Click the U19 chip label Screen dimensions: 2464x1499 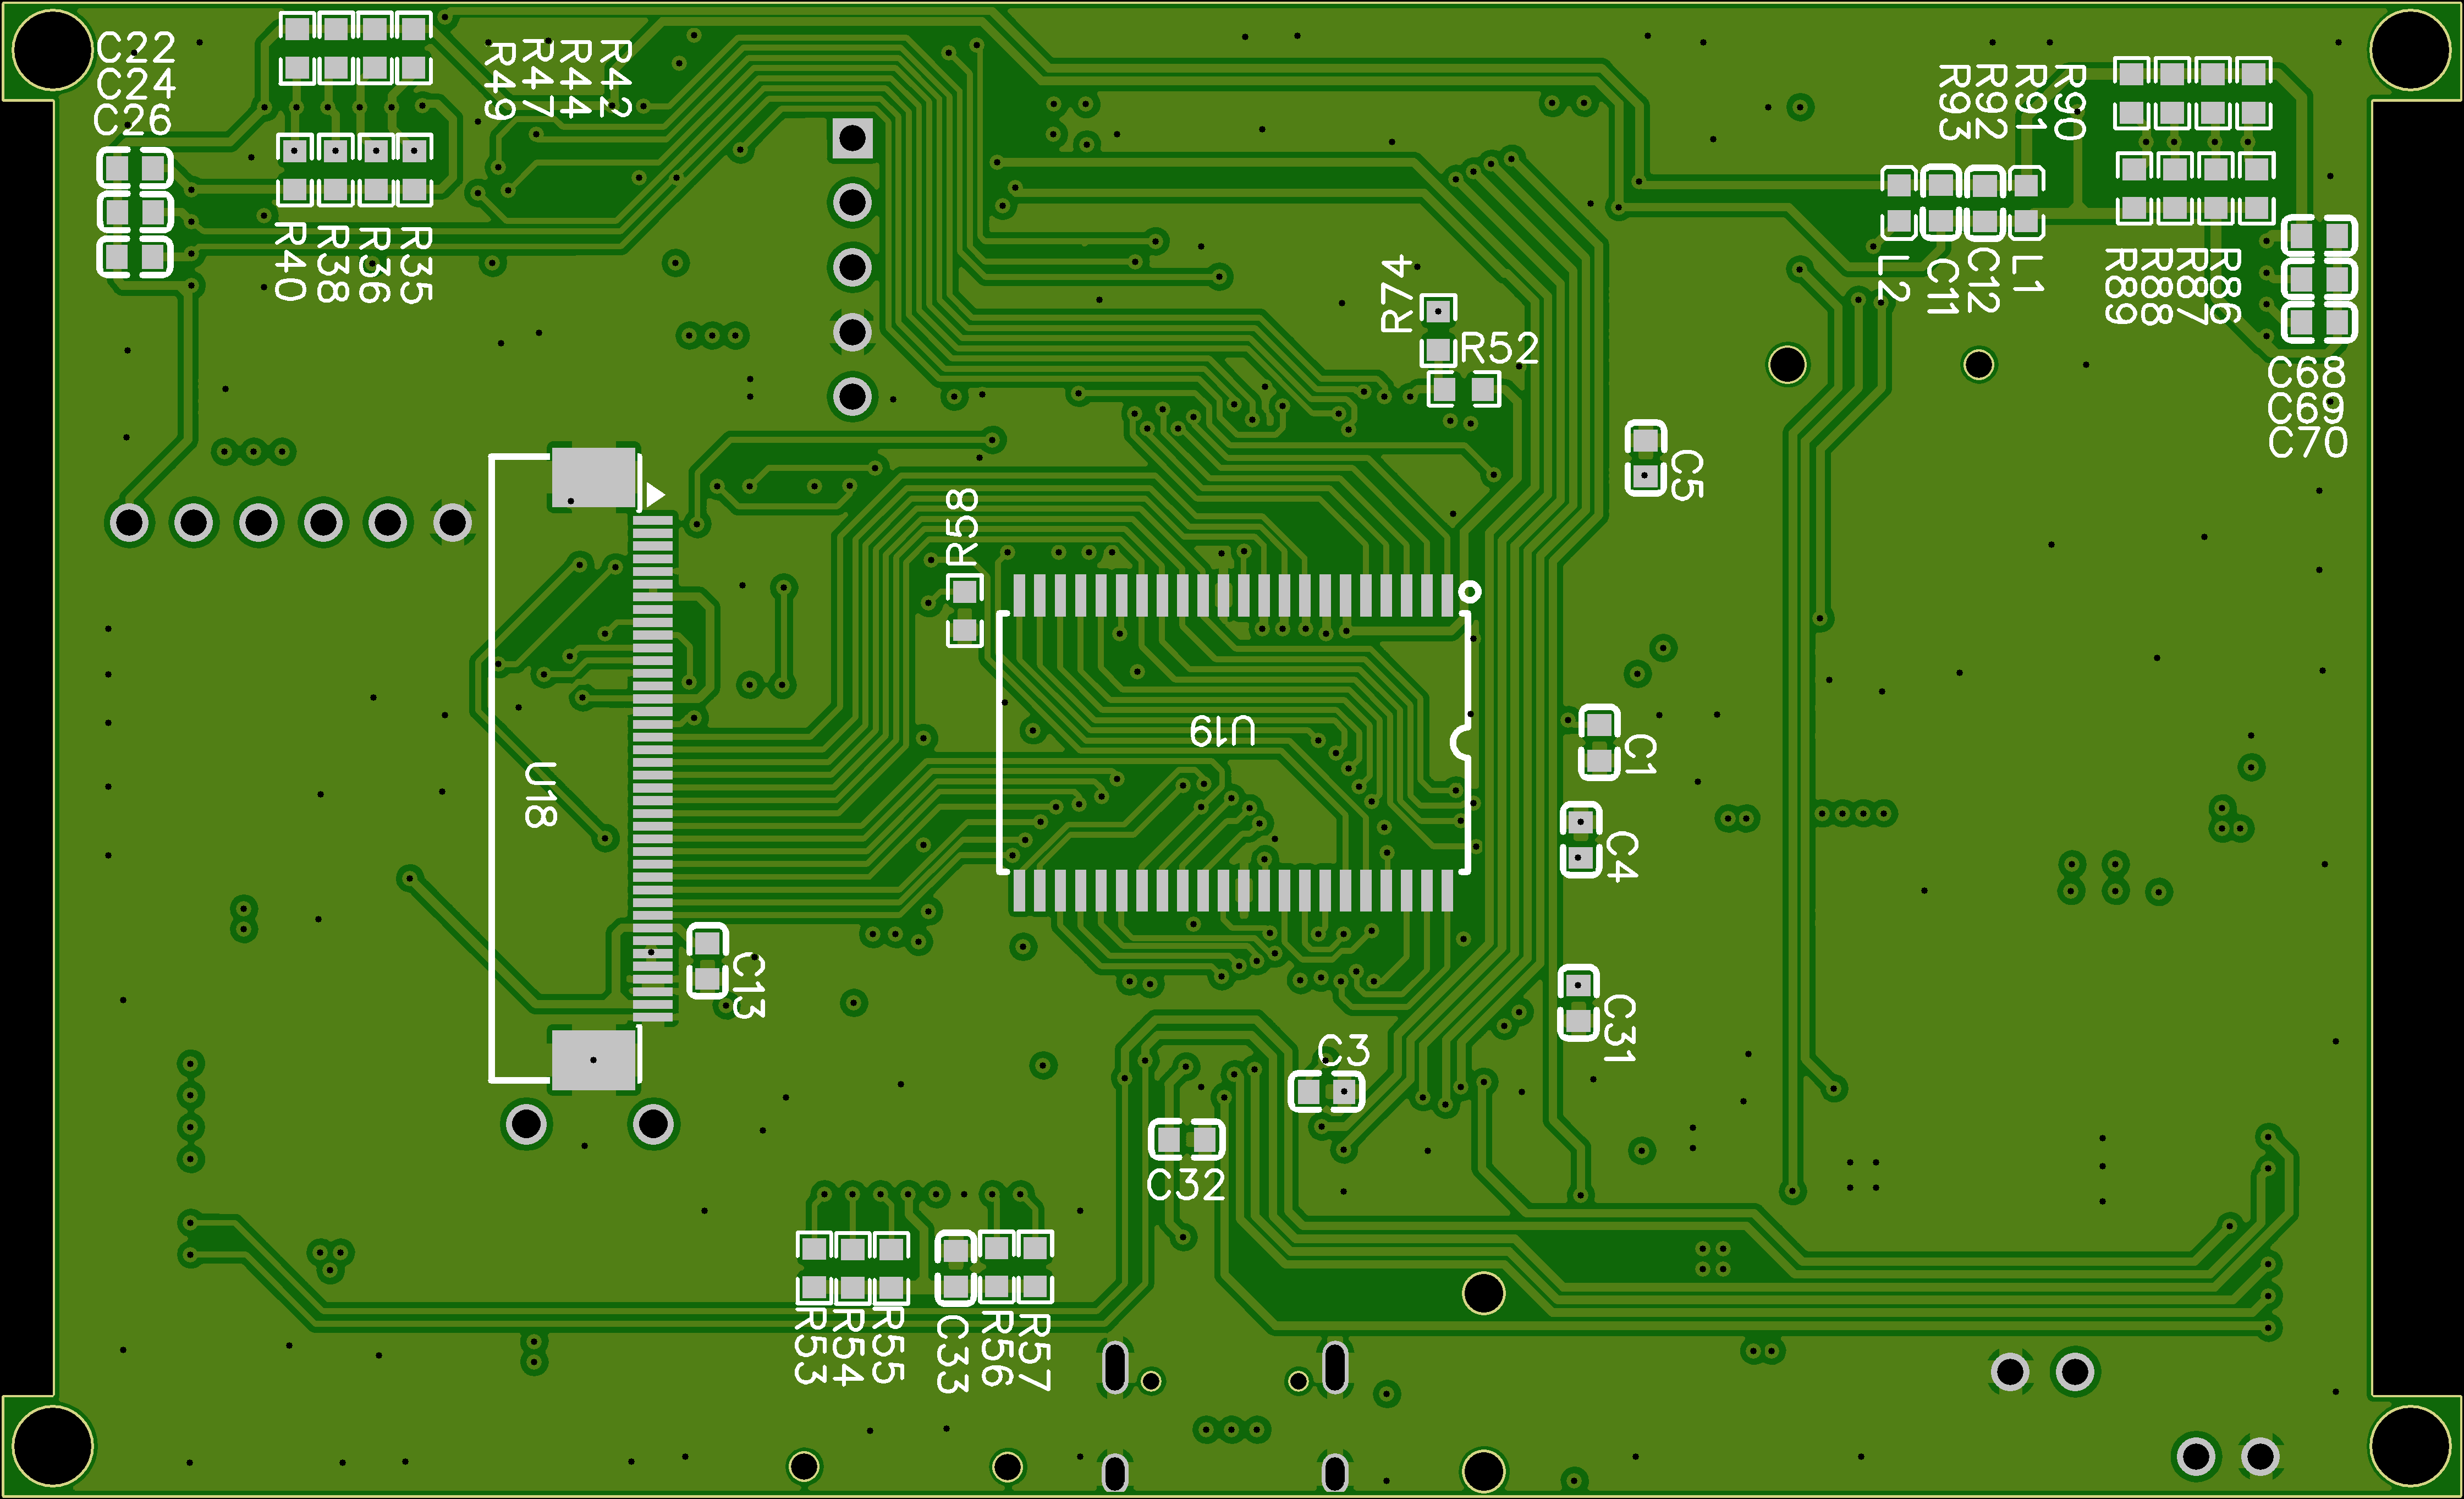point(1223,731)
